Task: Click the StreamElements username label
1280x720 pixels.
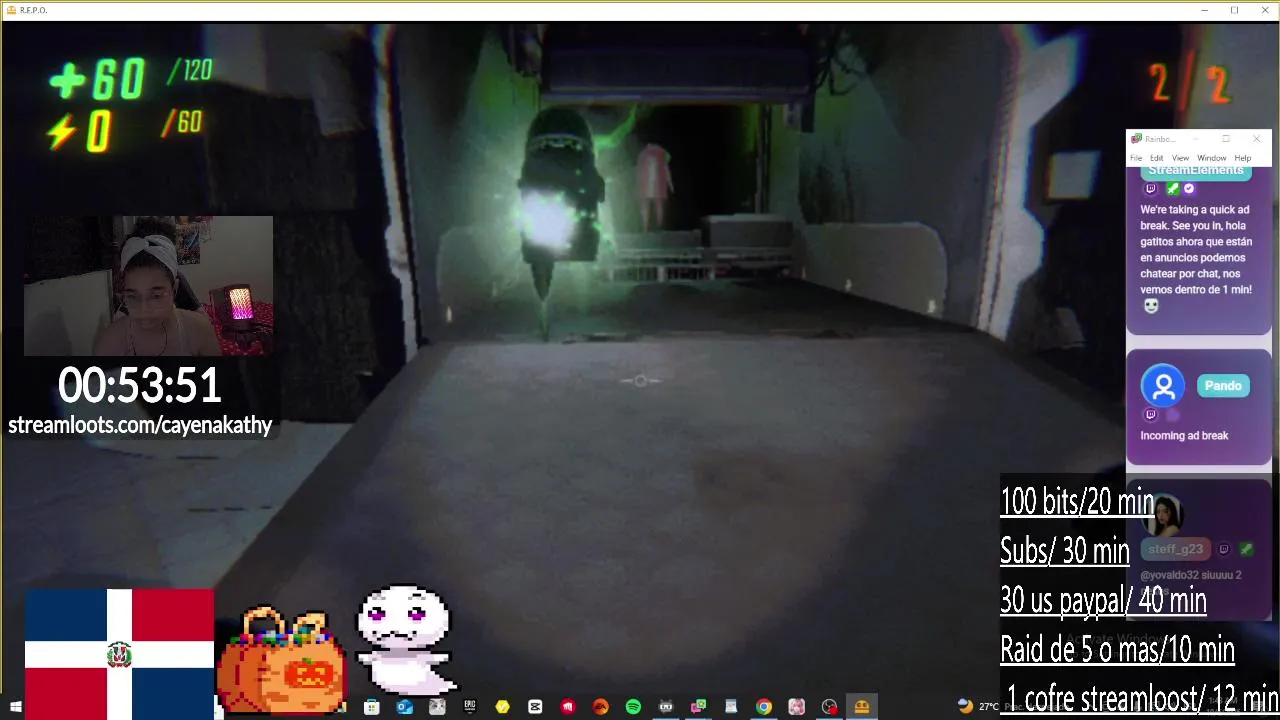Action: coord(1196,170)
